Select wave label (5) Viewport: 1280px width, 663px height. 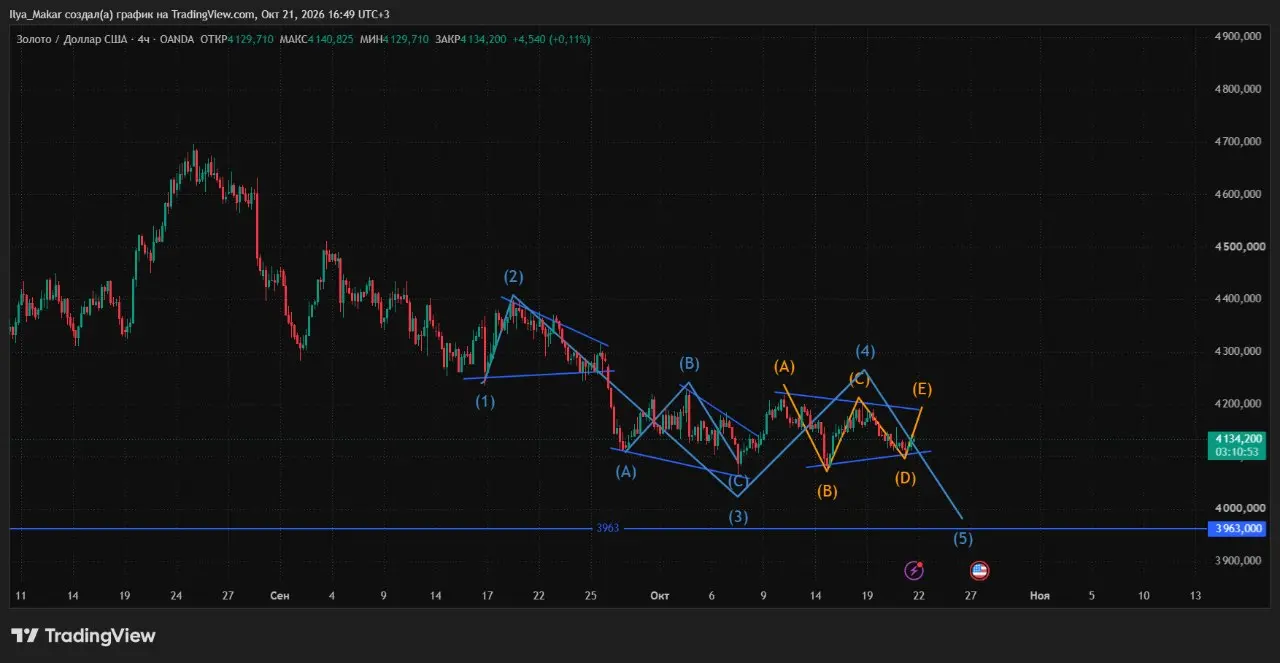[x=963, y=539]
